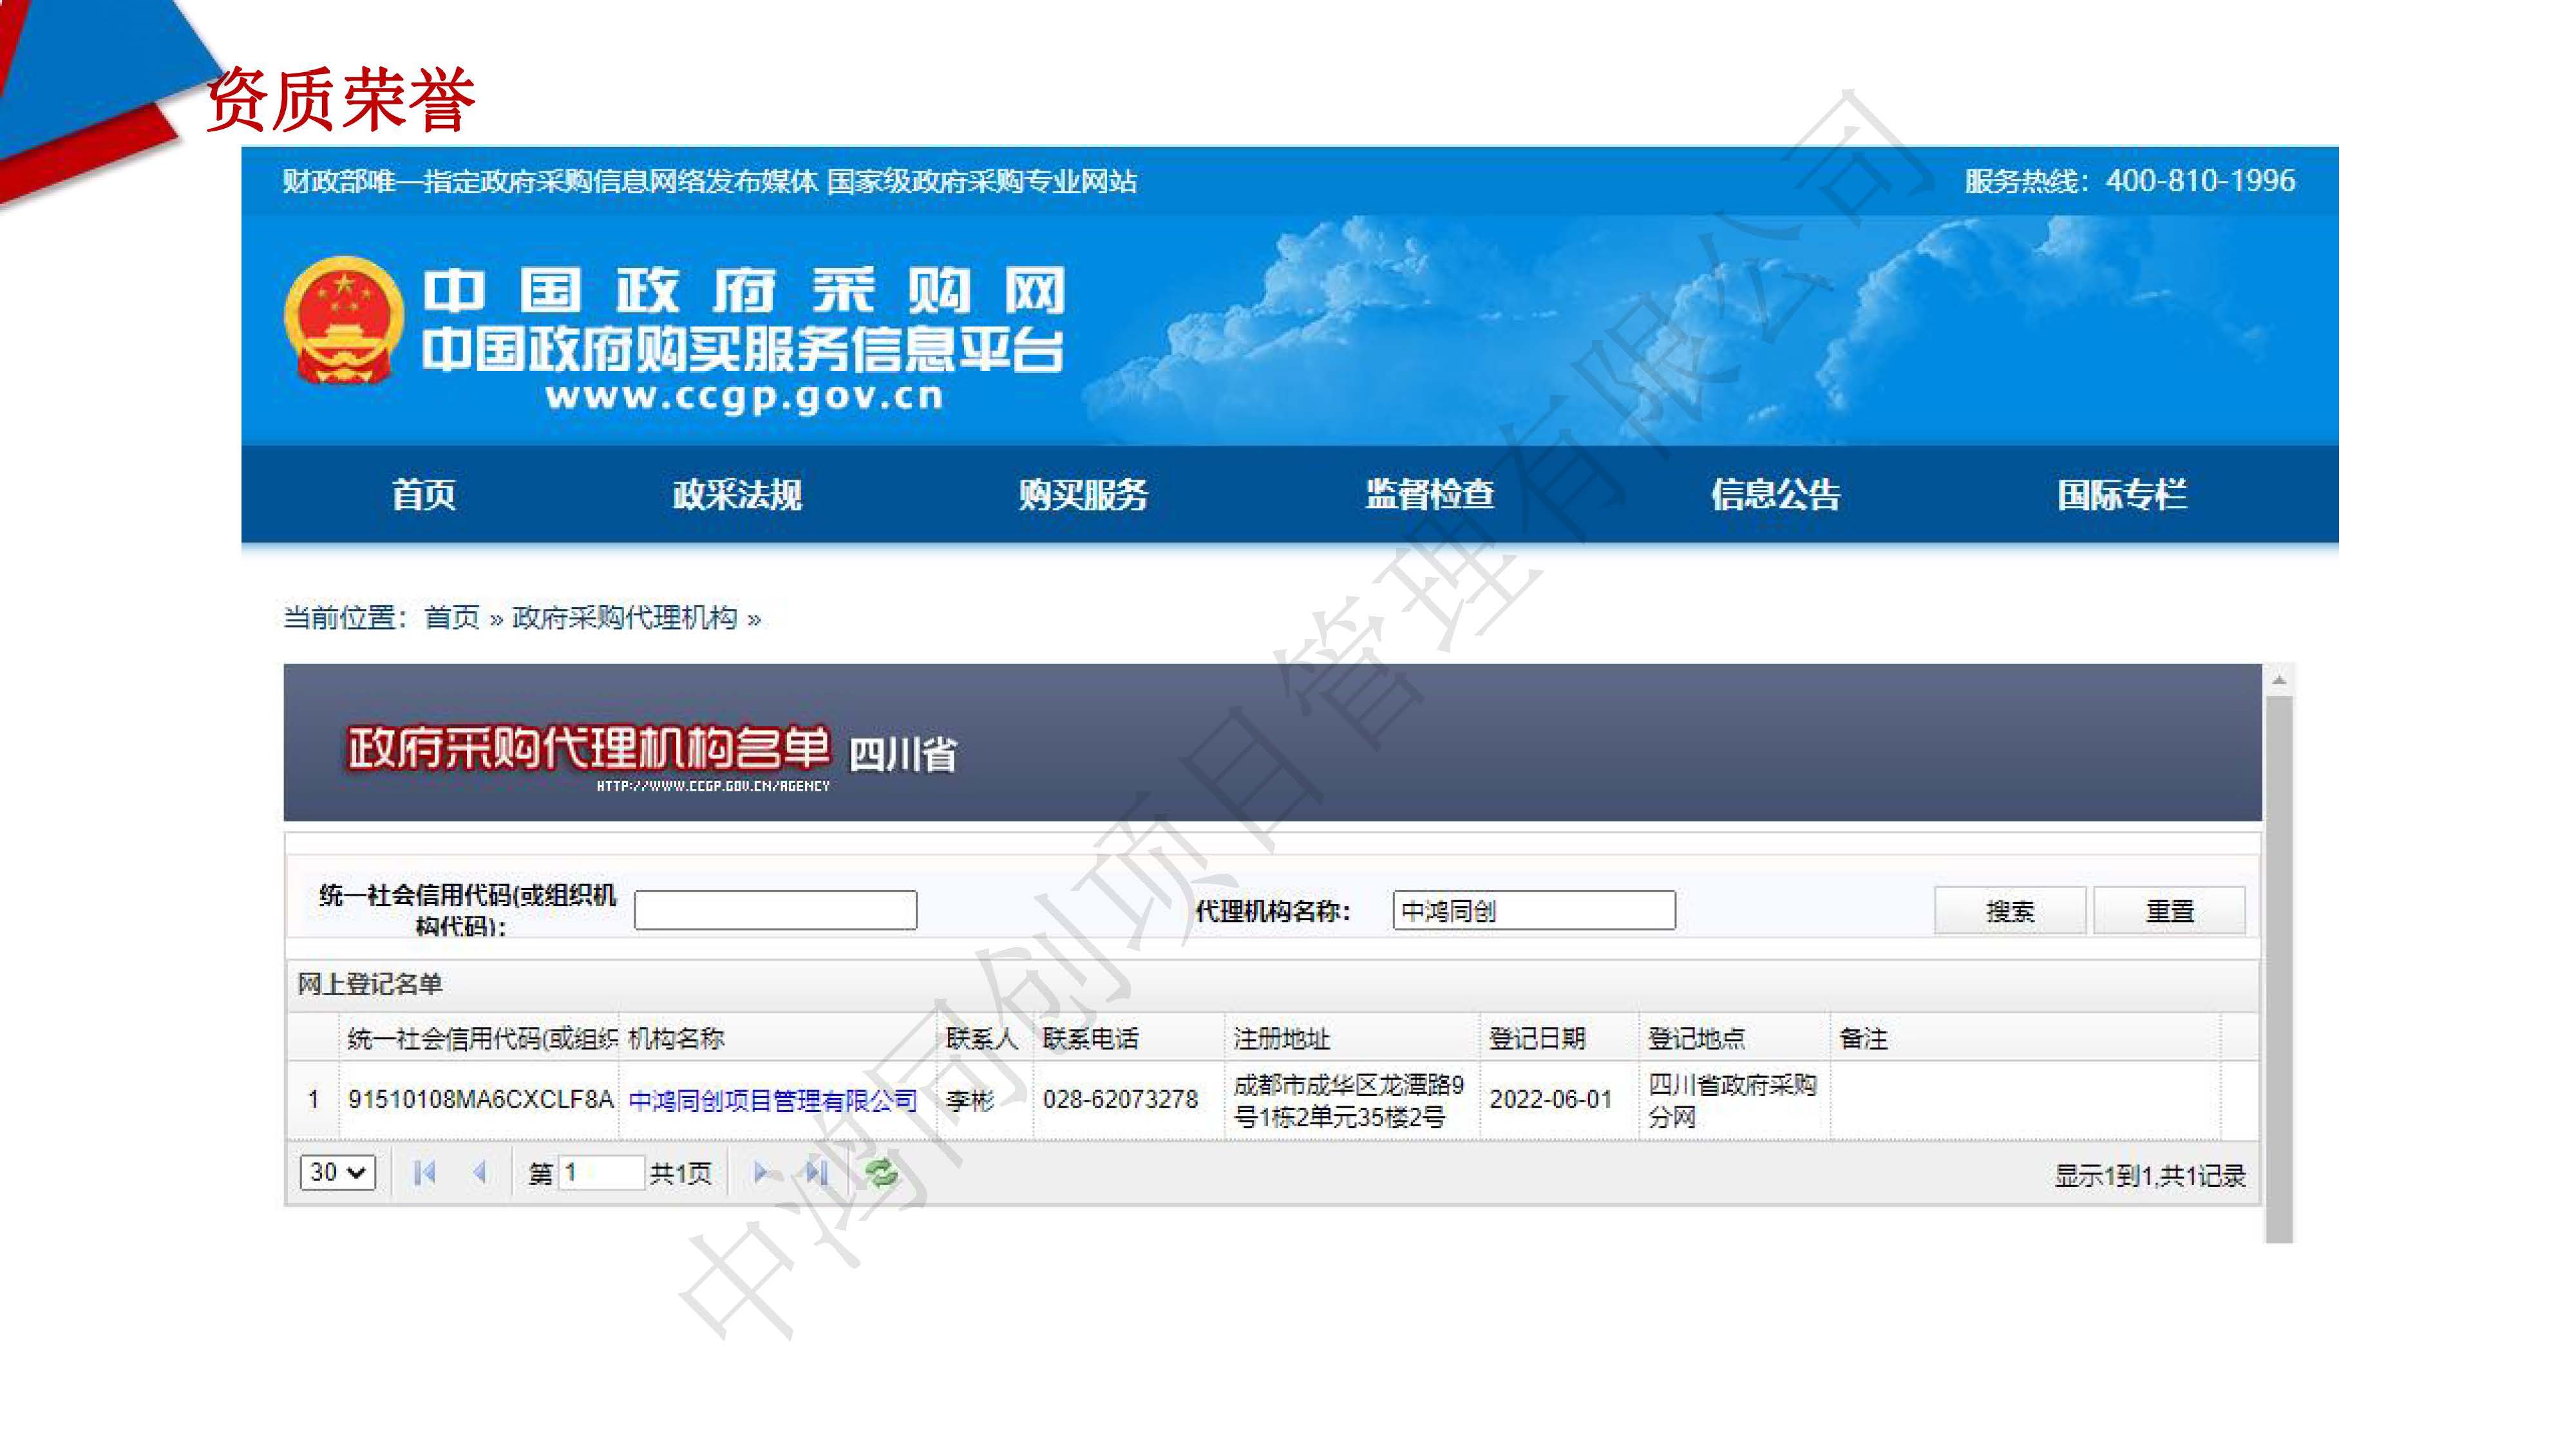The image size is (2576, 1454).
Task: Click the 机构名称 column header
Action: [777, 1038]
